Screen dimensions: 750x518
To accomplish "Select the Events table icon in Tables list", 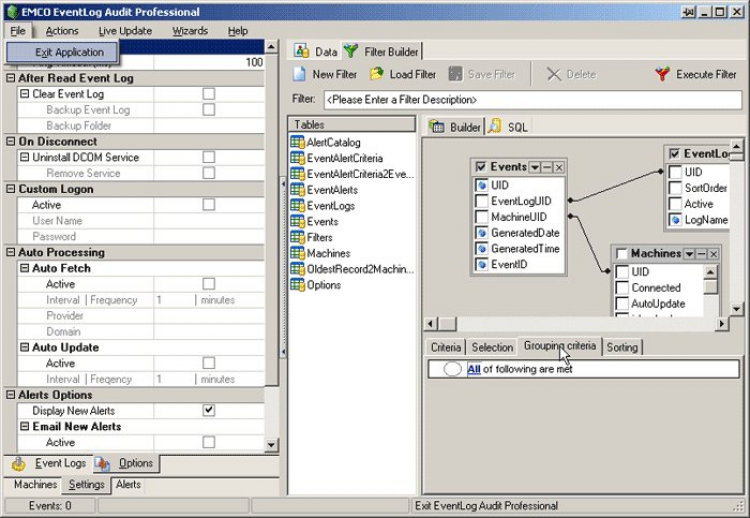I will click(298, 221).
